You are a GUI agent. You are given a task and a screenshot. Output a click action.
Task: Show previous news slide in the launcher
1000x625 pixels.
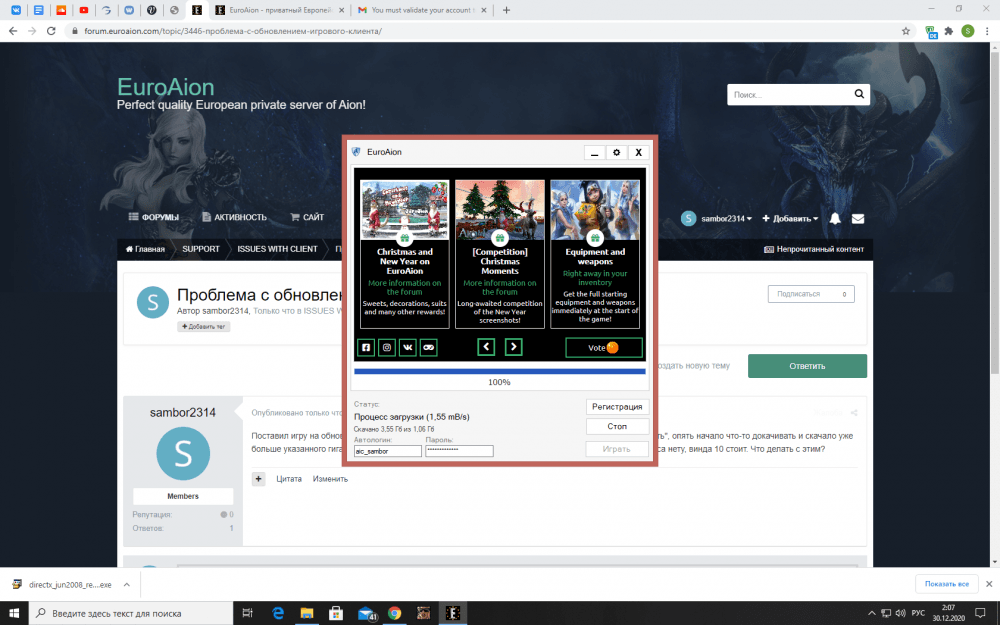coord(486,347)
